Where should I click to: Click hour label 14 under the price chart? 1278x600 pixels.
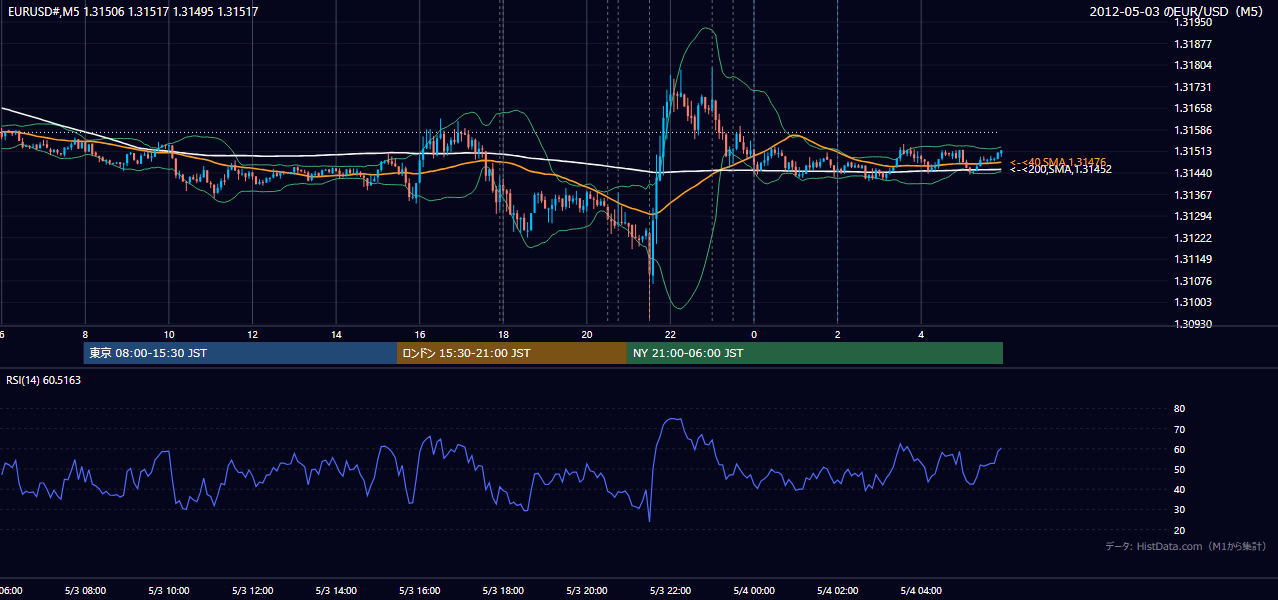pyautogui.click(x=337, y=335)
